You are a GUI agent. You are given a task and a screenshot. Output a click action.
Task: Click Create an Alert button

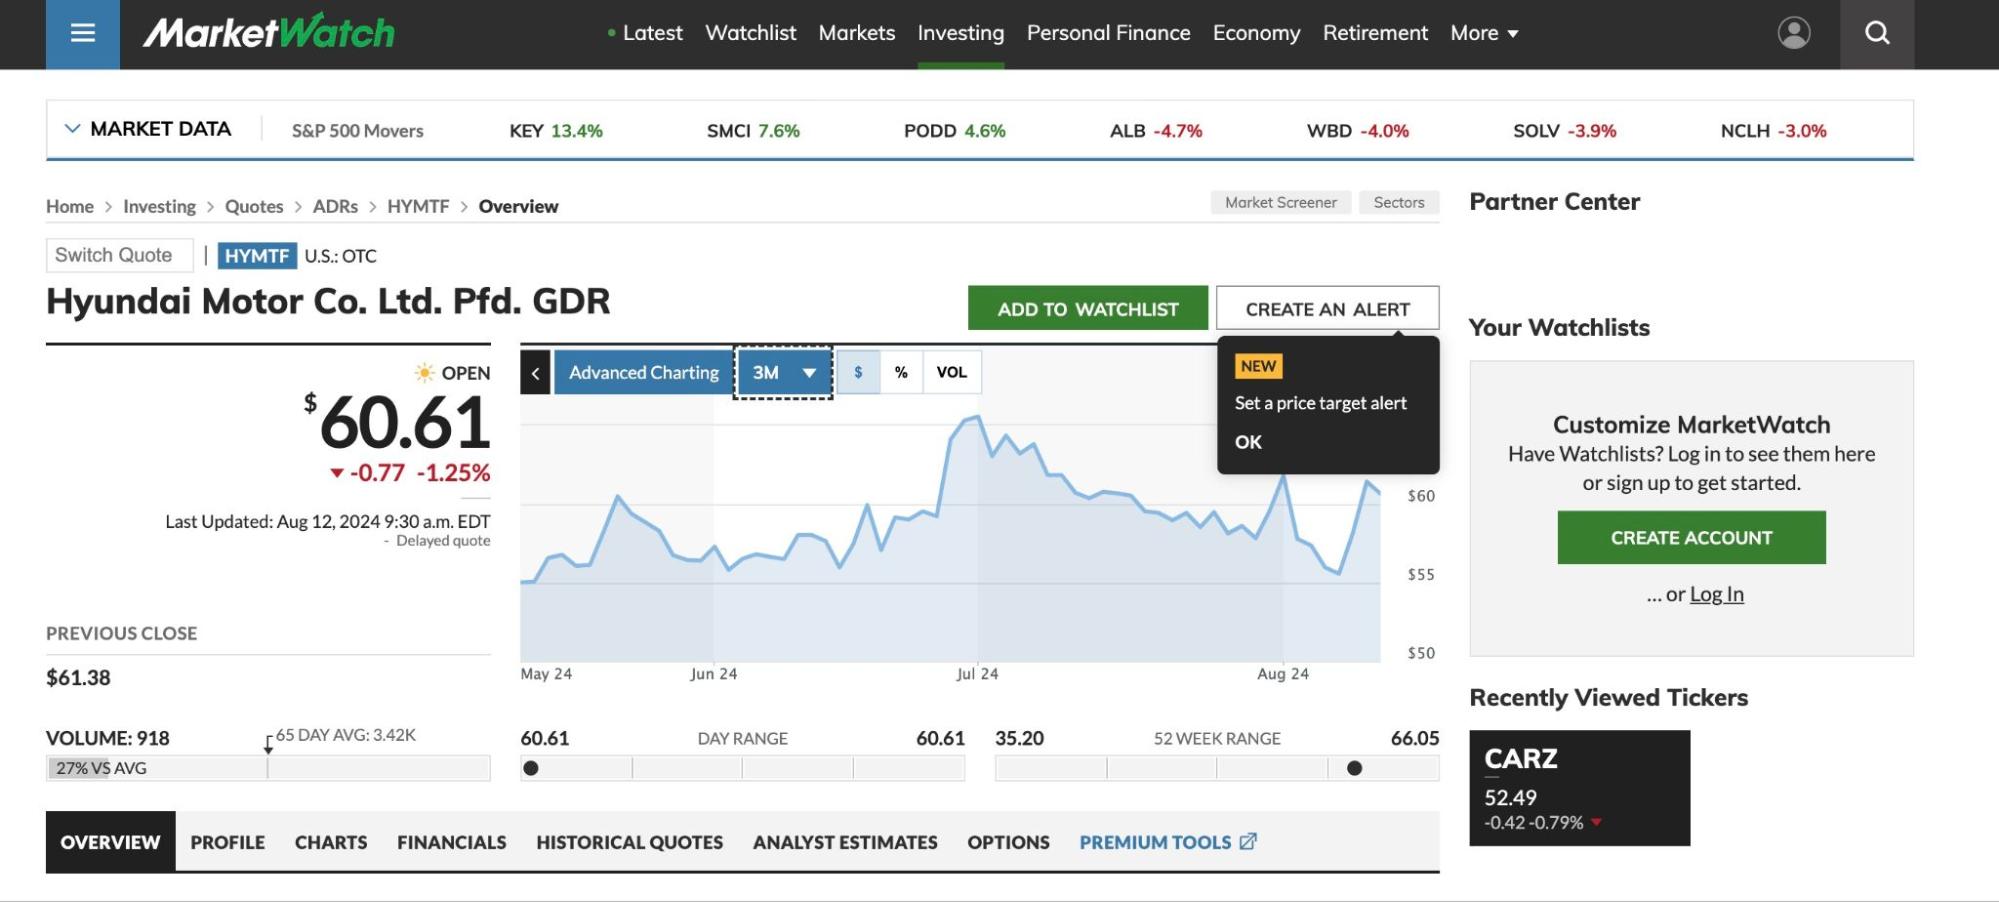[x=1328, y=308]
